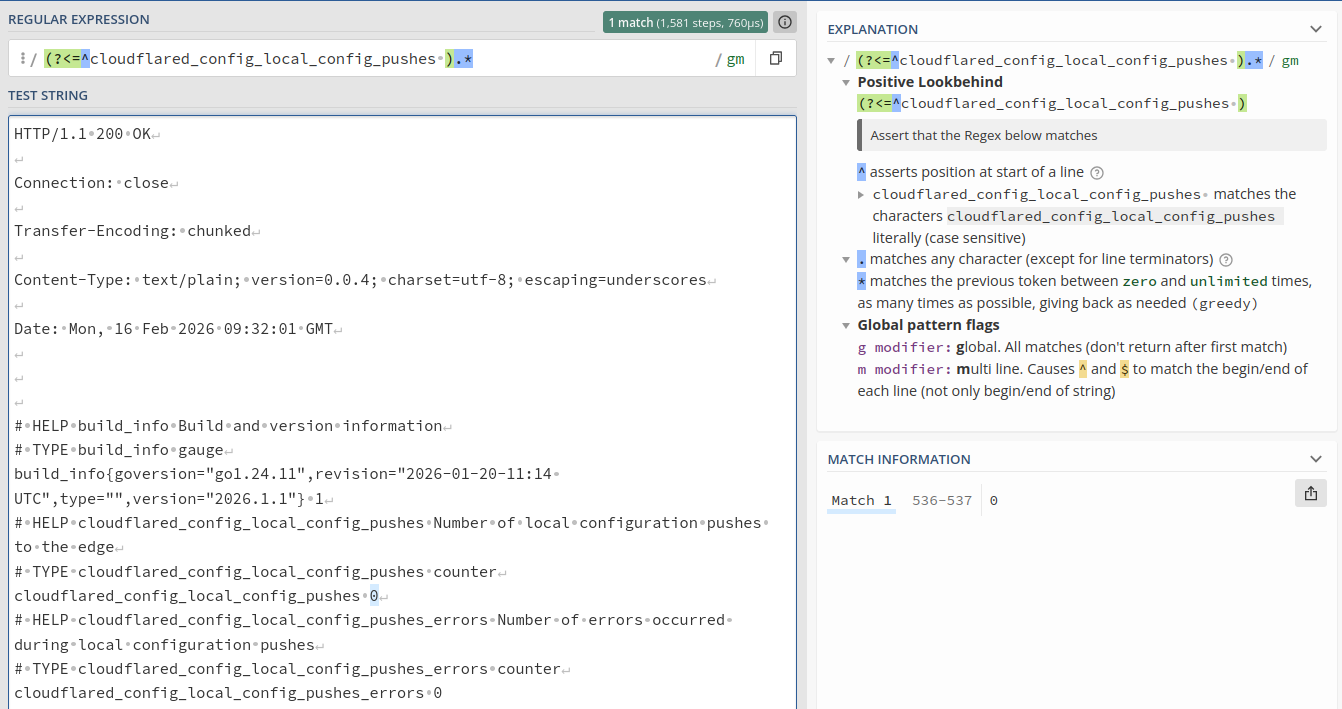Click the match info icon beside the match badge

786,22
